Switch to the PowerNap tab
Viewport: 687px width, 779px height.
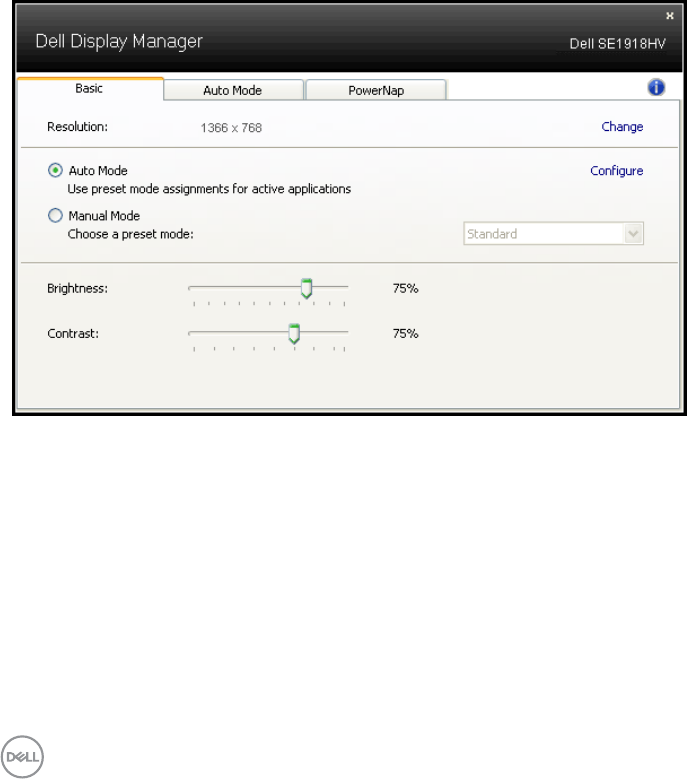(x=376, y=90)
